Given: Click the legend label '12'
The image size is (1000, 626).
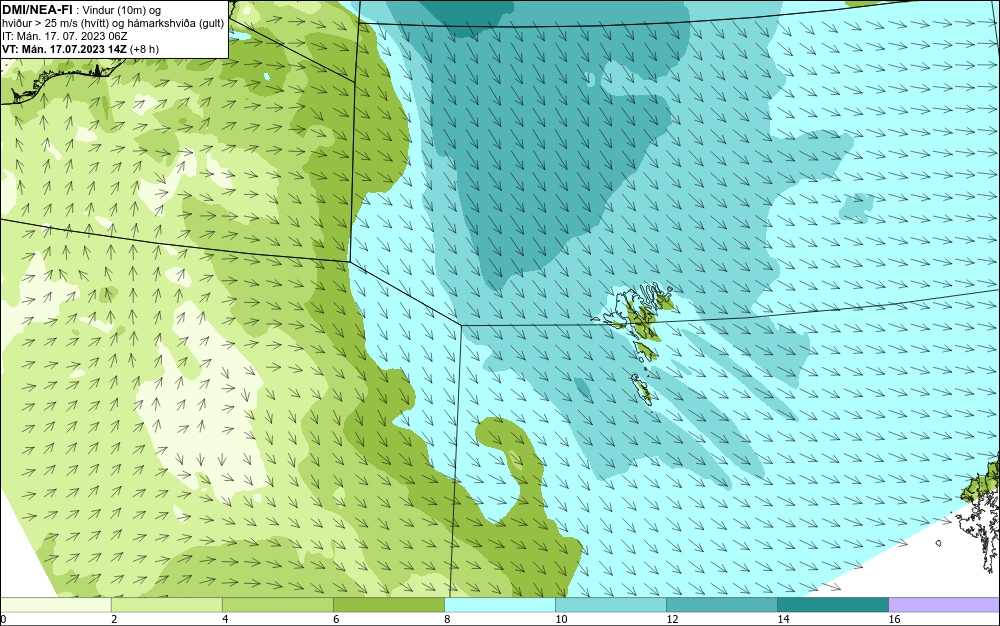Looking at the screenshot, I should [x=672, y=619].
